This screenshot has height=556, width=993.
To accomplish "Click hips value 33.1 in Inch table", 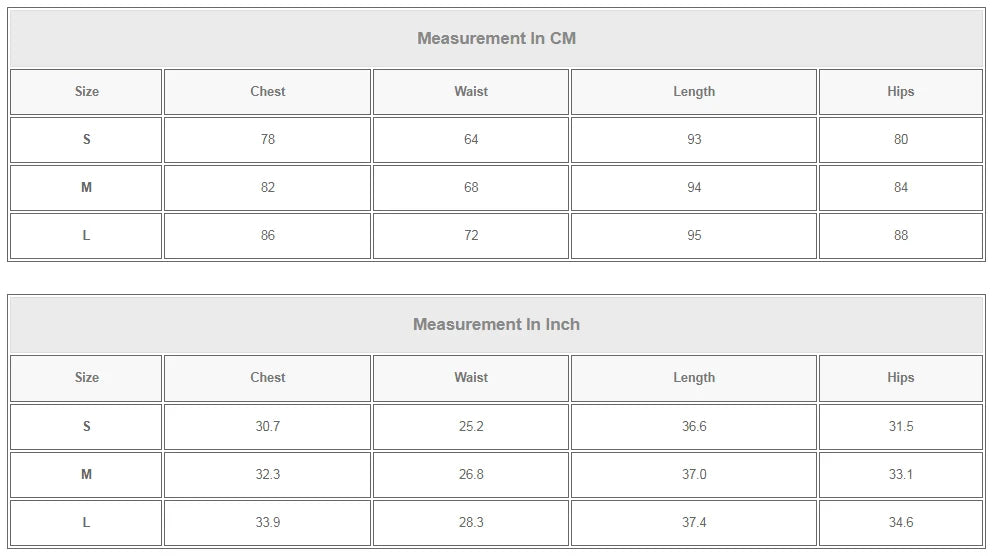I will [x=900, y=475].
